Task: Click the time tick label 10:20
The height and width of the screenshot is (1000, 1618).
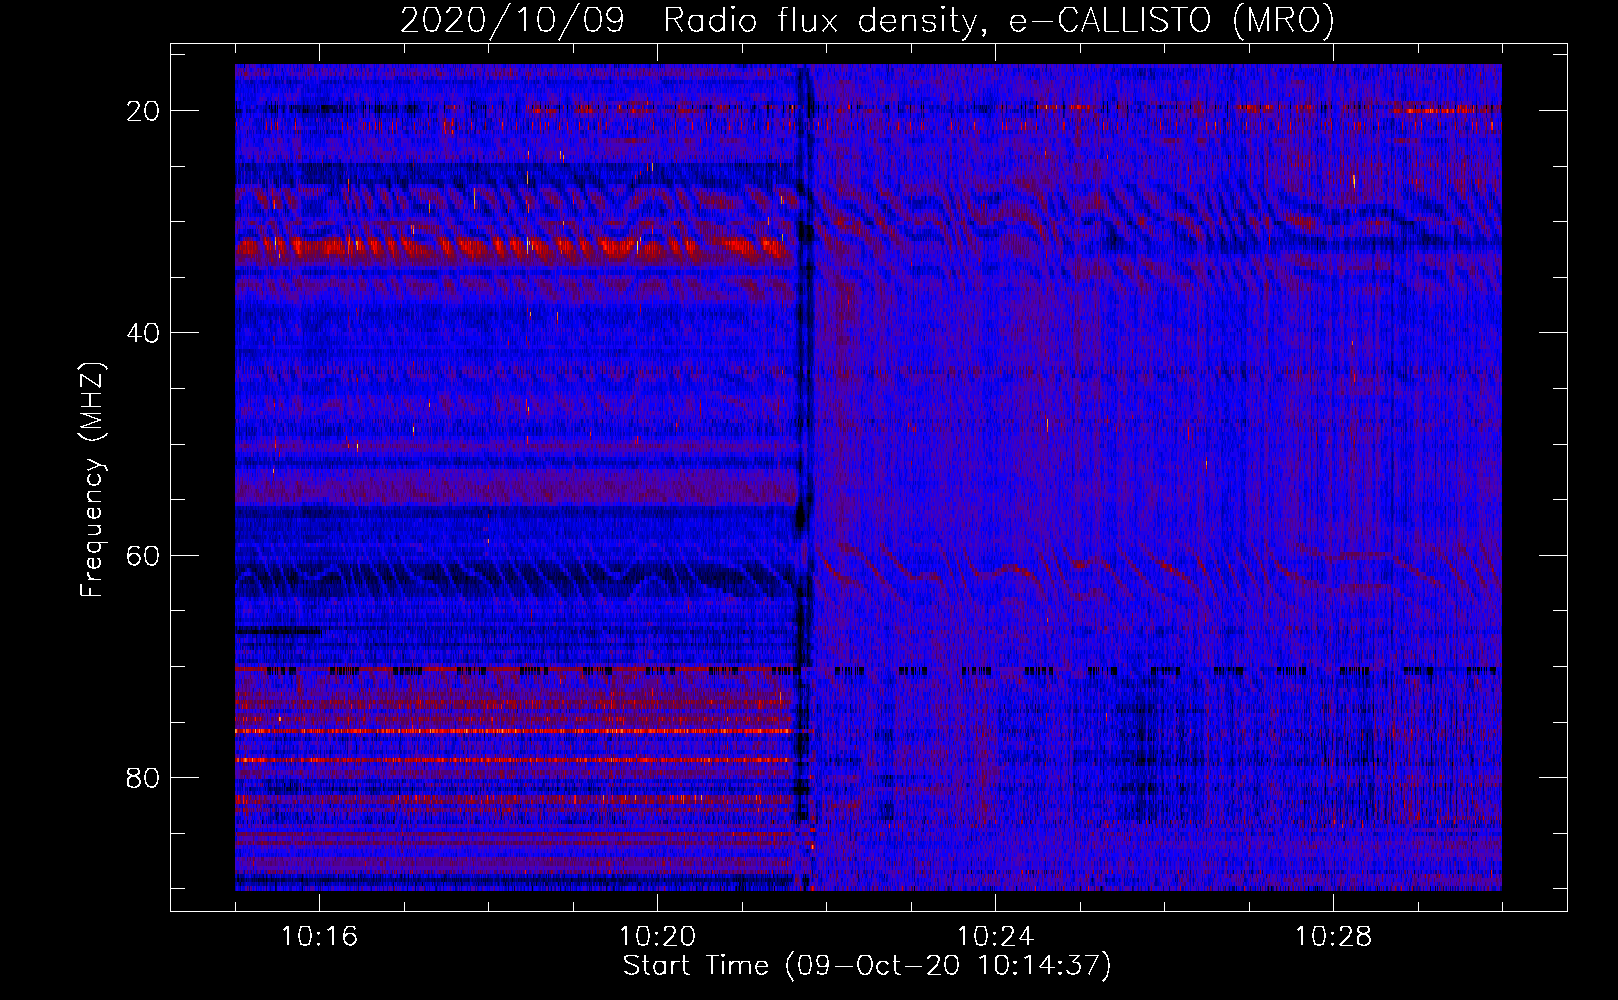Action: point(657,936)
